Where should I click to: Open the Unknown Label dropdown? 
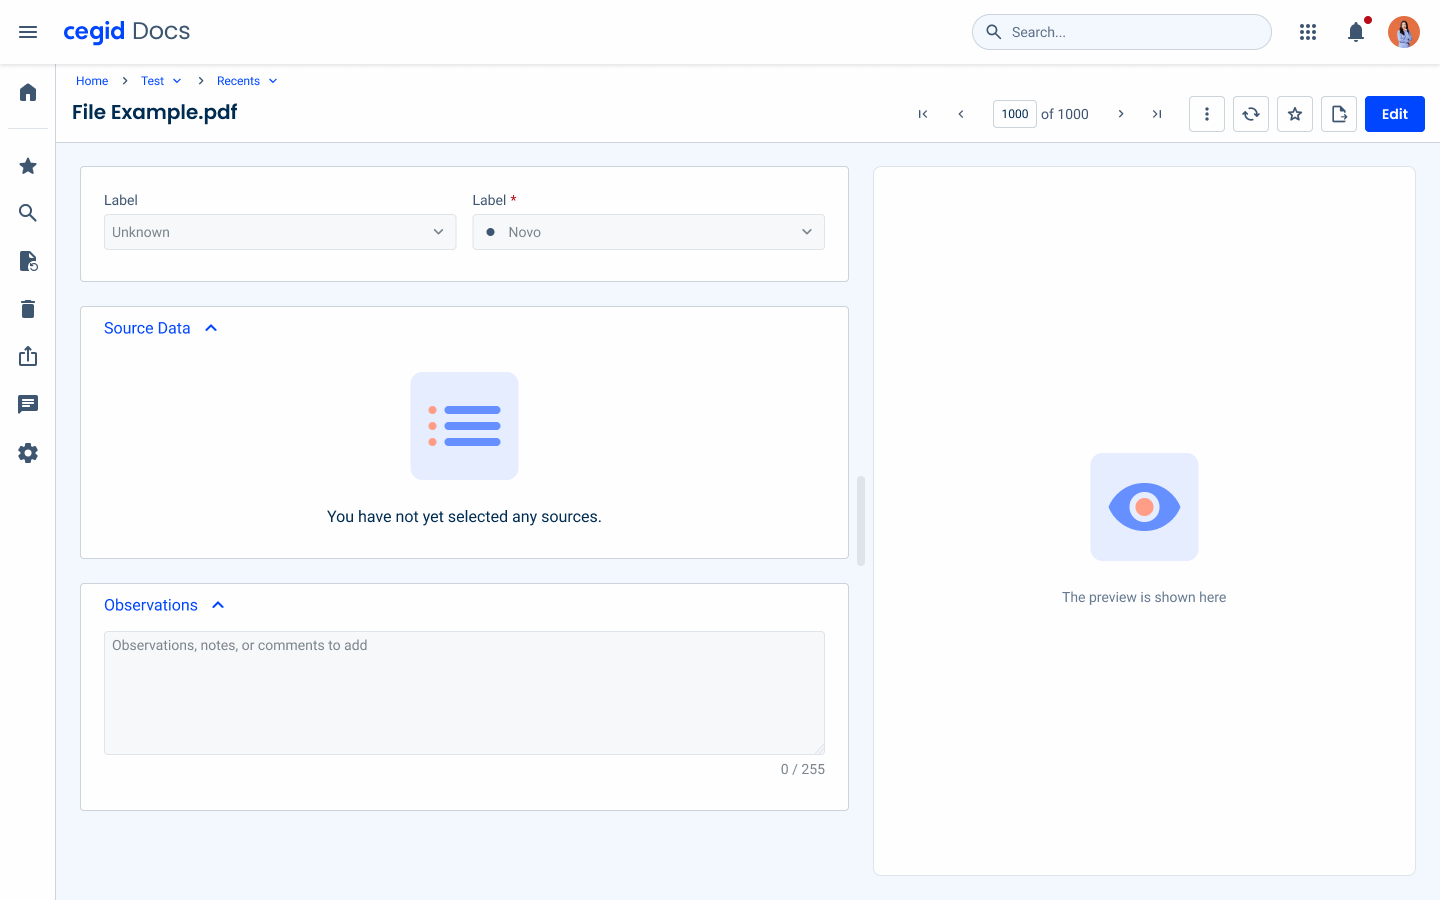pyautogui.click(x=280, y=231)
